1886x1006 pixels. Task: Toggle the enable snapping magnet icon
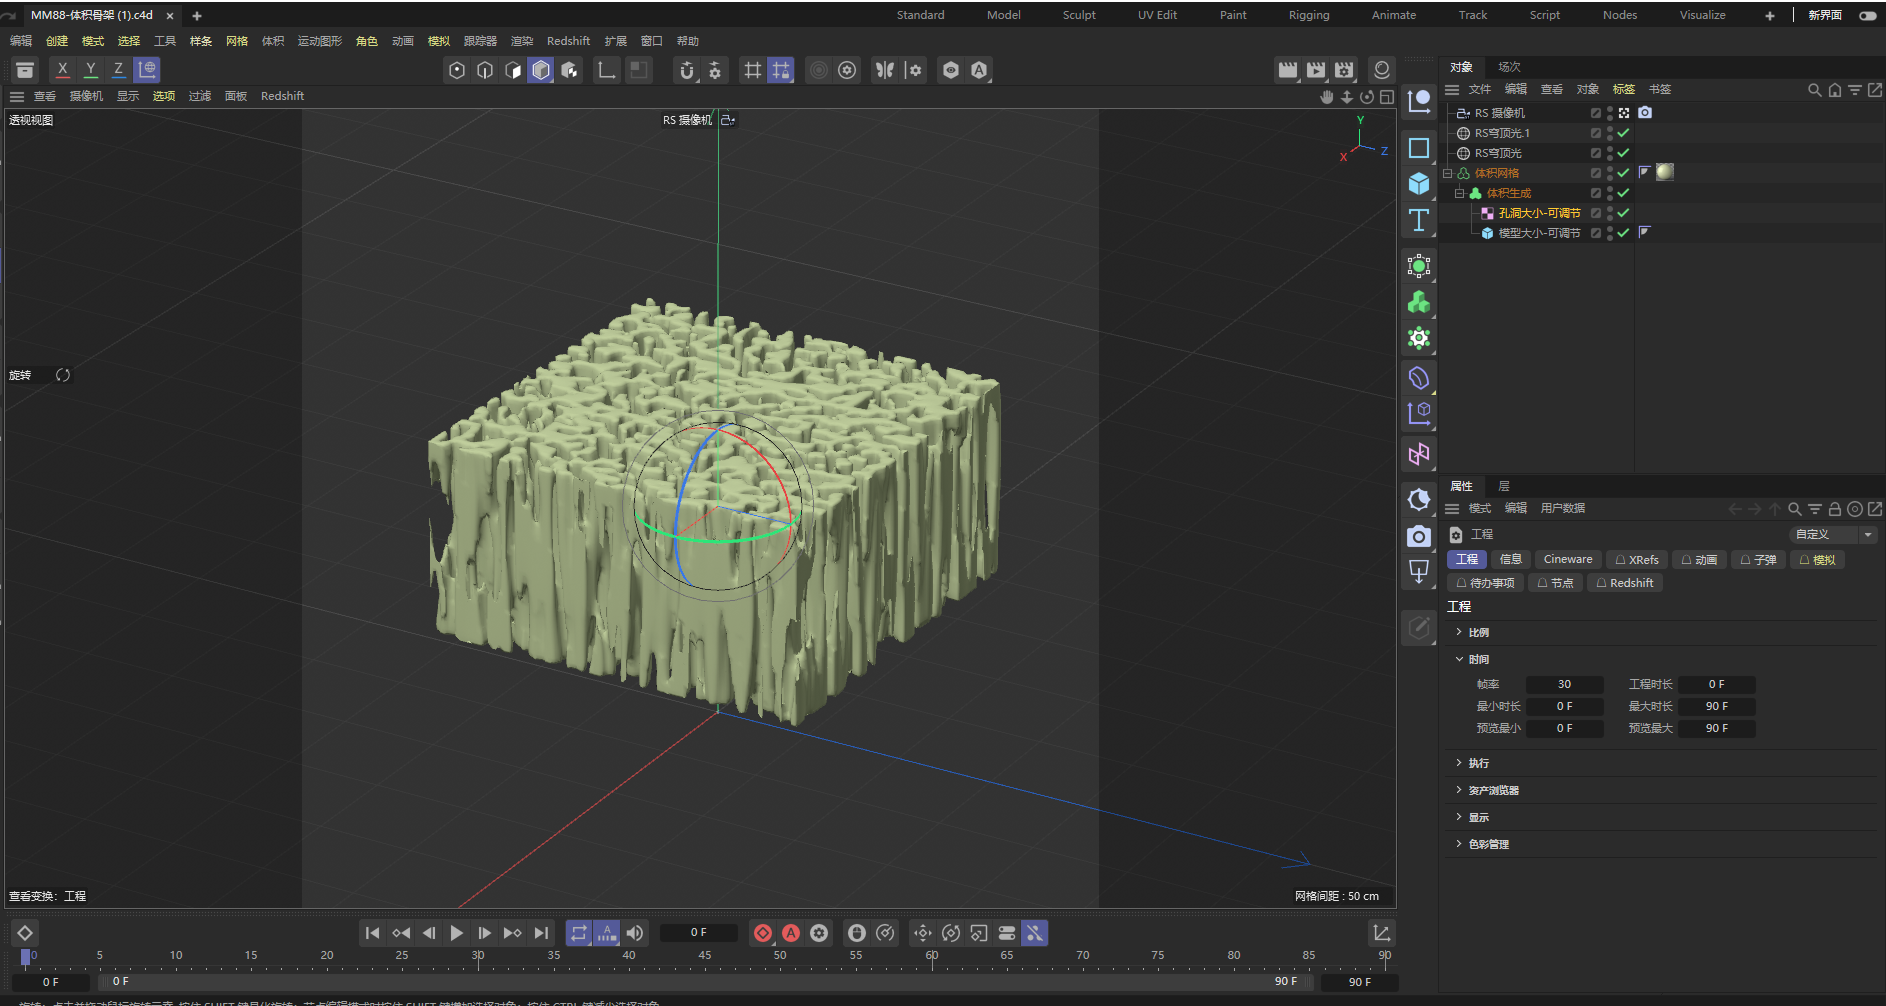click(687, 70)
